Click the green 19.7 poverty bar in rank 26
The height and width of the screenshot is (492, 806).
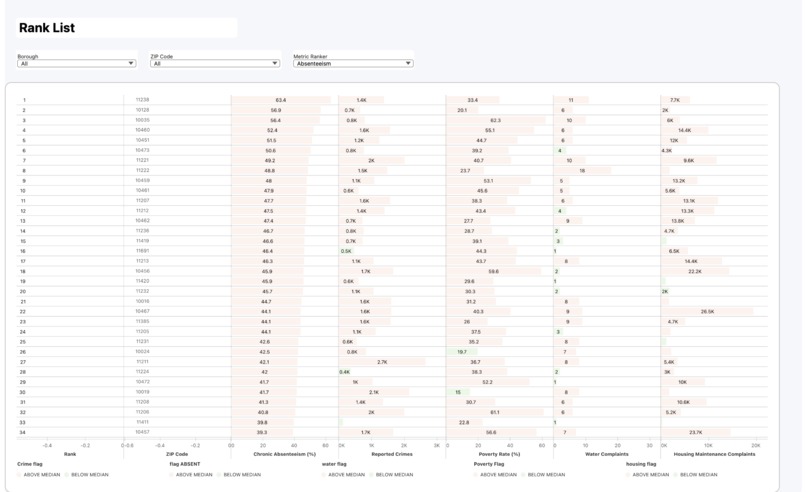pos(462,352)
